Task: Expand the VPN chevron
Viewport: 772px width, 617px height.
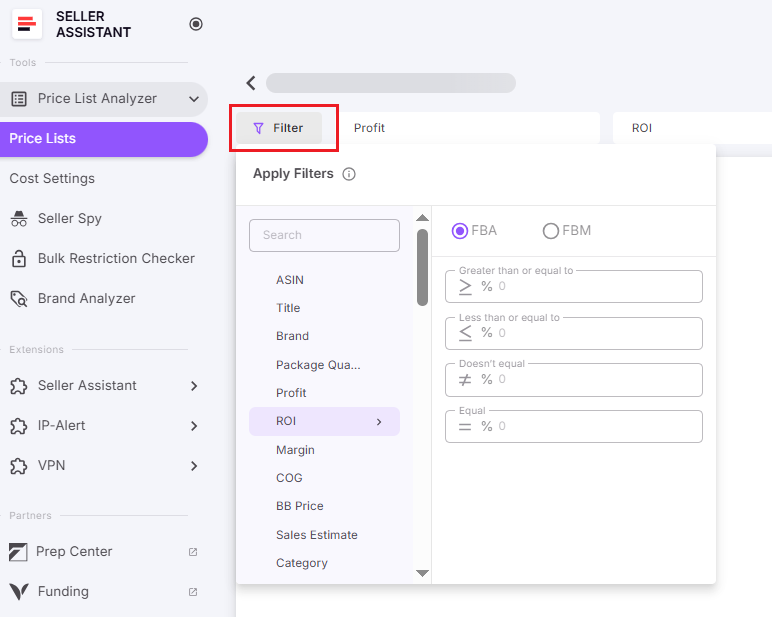Action: (194, 466)
